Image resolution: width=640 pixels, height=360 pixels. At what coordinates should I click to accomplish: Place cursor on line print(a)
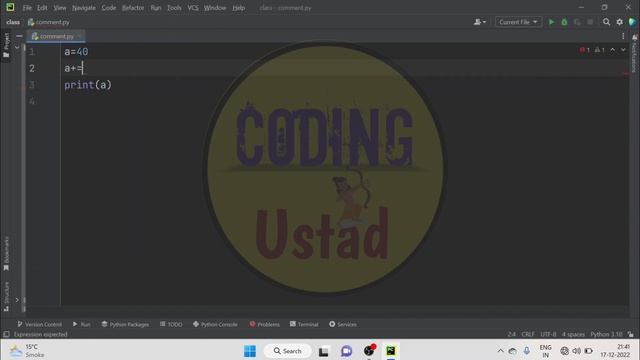pos(88,85)
